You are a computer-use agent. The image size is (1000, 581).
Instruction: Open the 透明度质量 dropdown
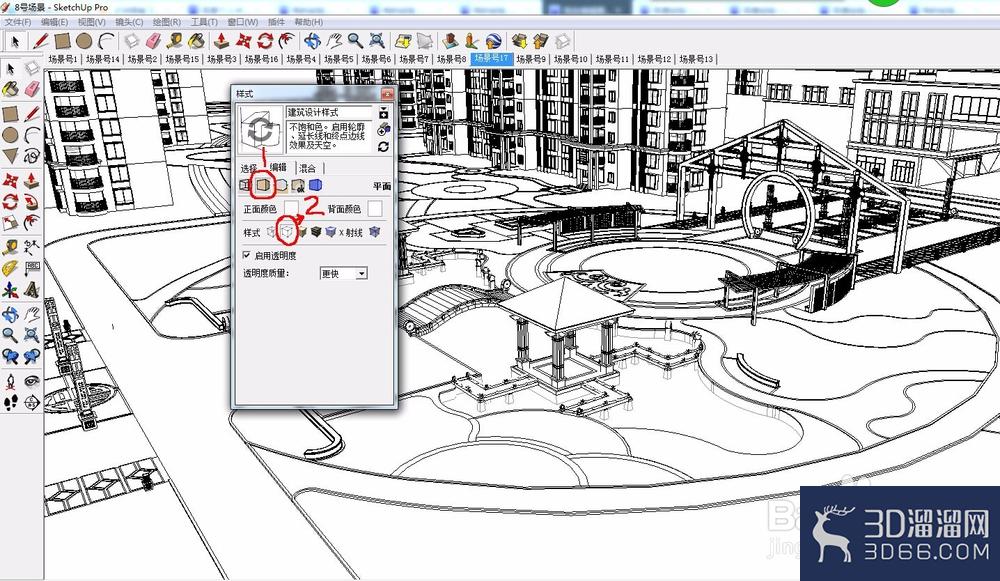[344, 274]
